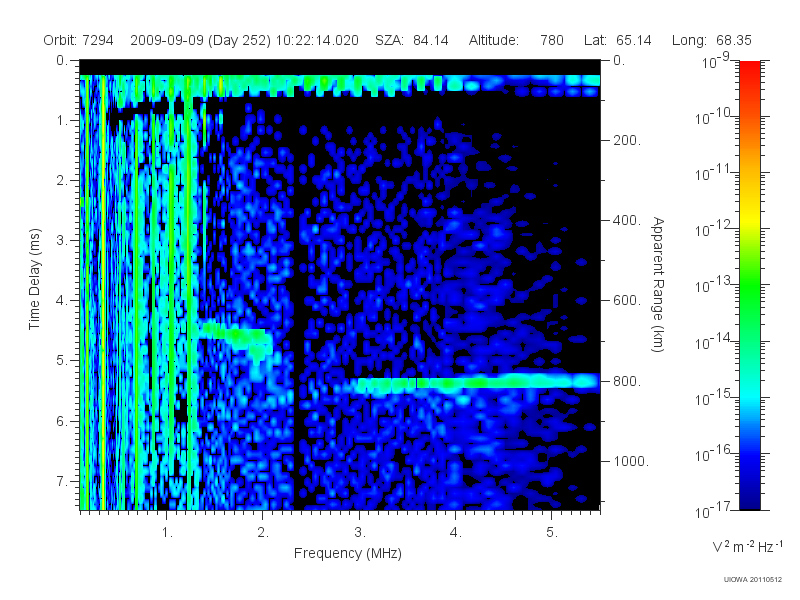800x600 pixels.
Task: Click the timestamp 10:22:14.020
Action: click(x=317, y=40)
